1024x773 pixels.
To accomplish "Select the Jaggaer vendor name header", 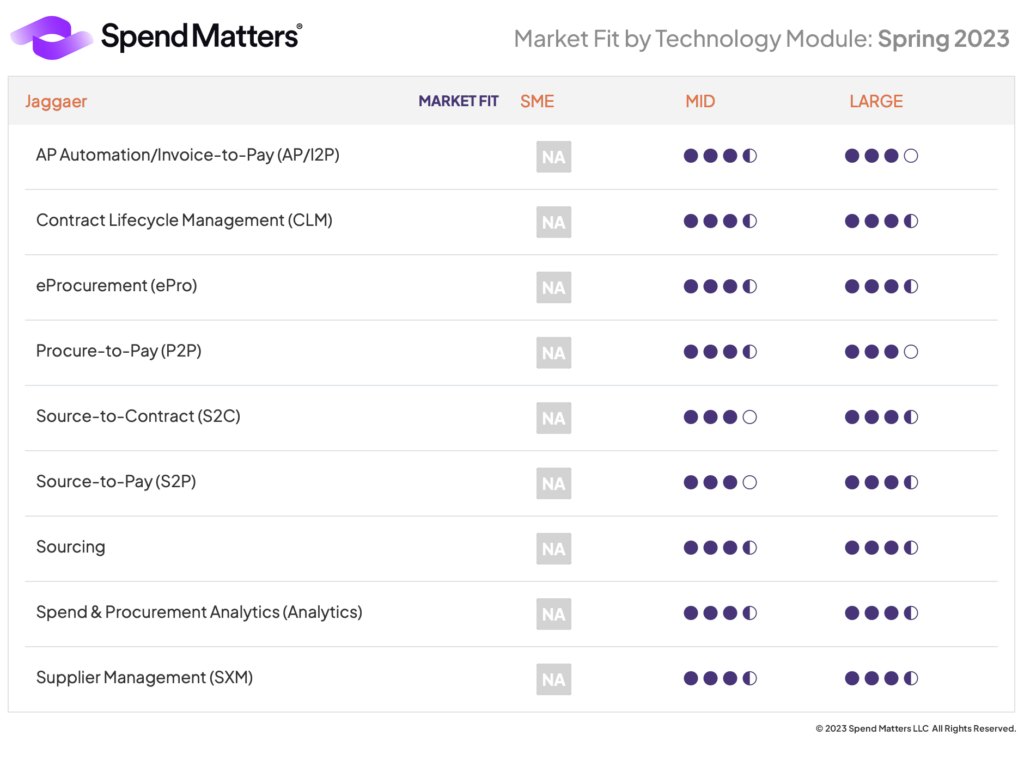I will [x=56, y=101].
